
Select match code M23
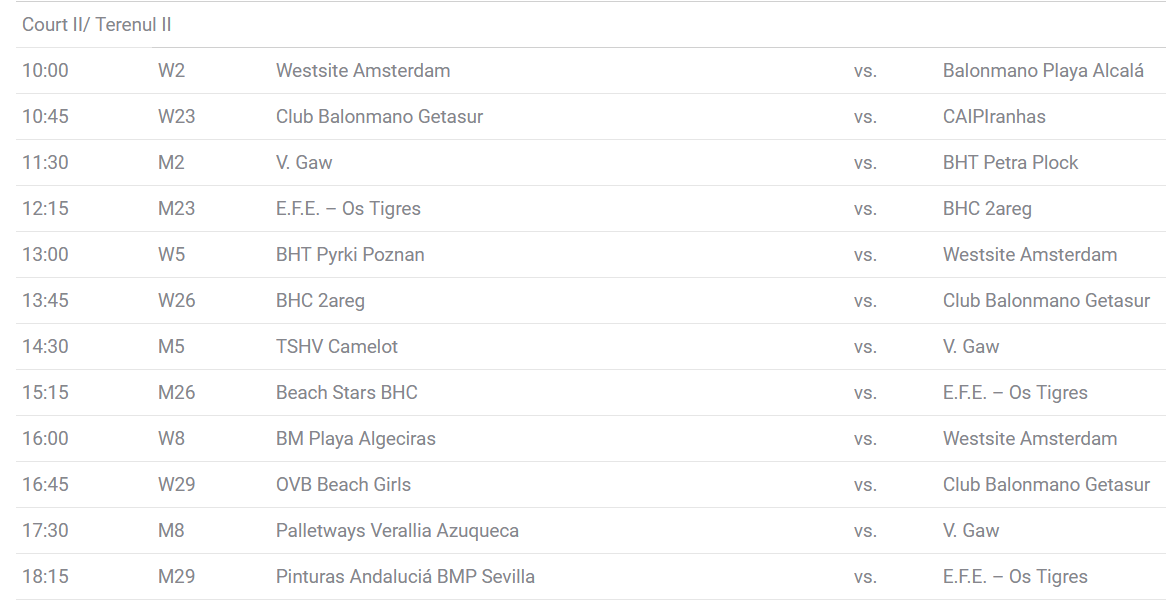tap(177, 209)
